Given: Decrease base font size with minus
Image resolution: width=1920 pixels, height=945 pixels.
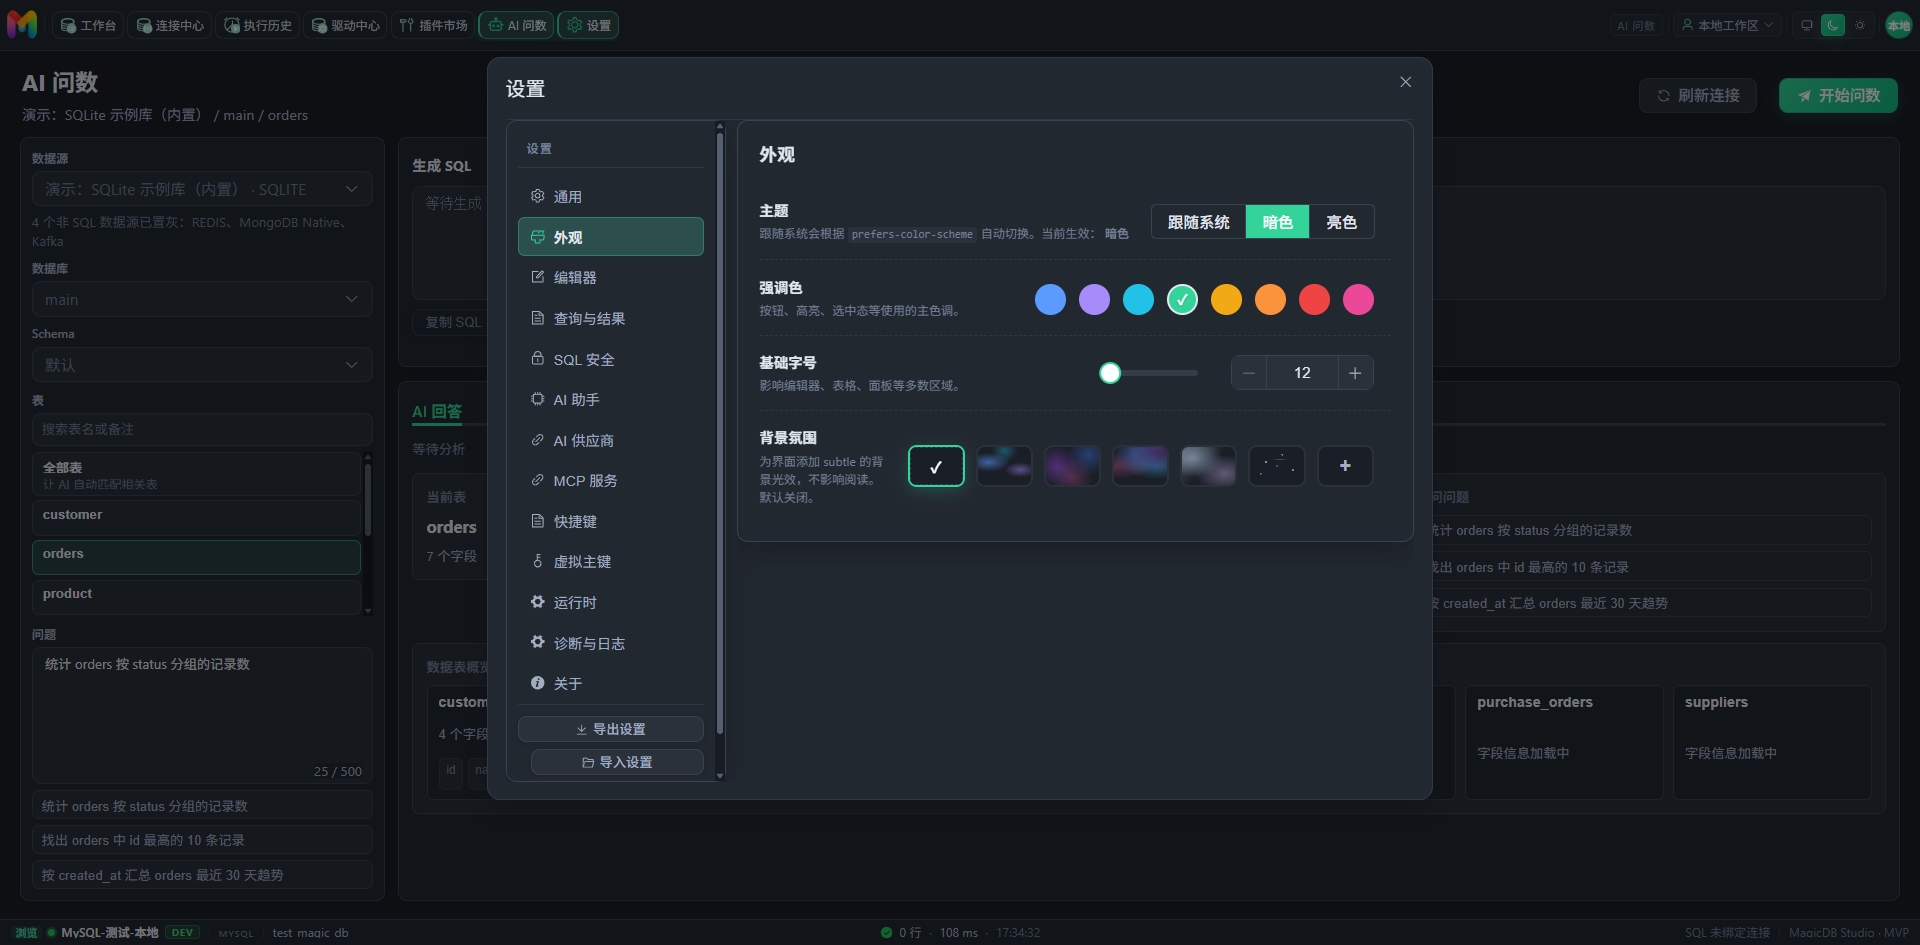Looking at the screenshot, I should 1249,373.
